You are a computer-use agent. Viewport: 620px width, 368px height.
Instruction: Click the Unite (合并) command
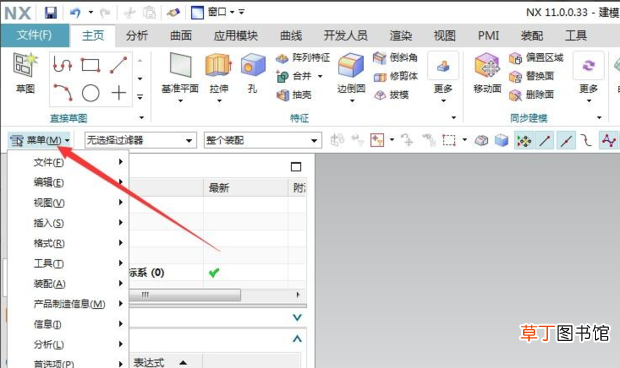coord(295,76)
